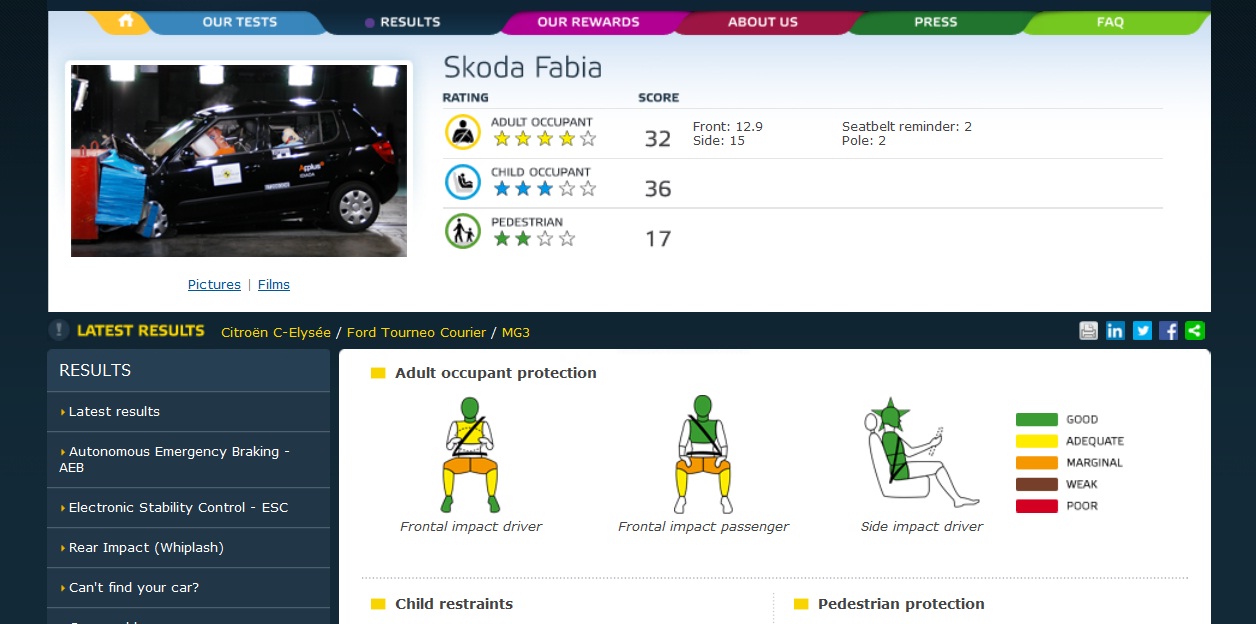Open the Press tab

[936, 22]
